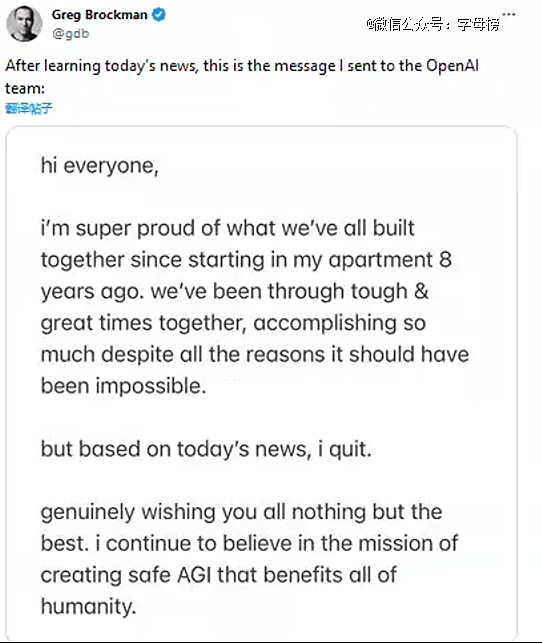Click the word 'team:' under the tweet
Screen dimensions: 542x643
(x=25, y=88)
